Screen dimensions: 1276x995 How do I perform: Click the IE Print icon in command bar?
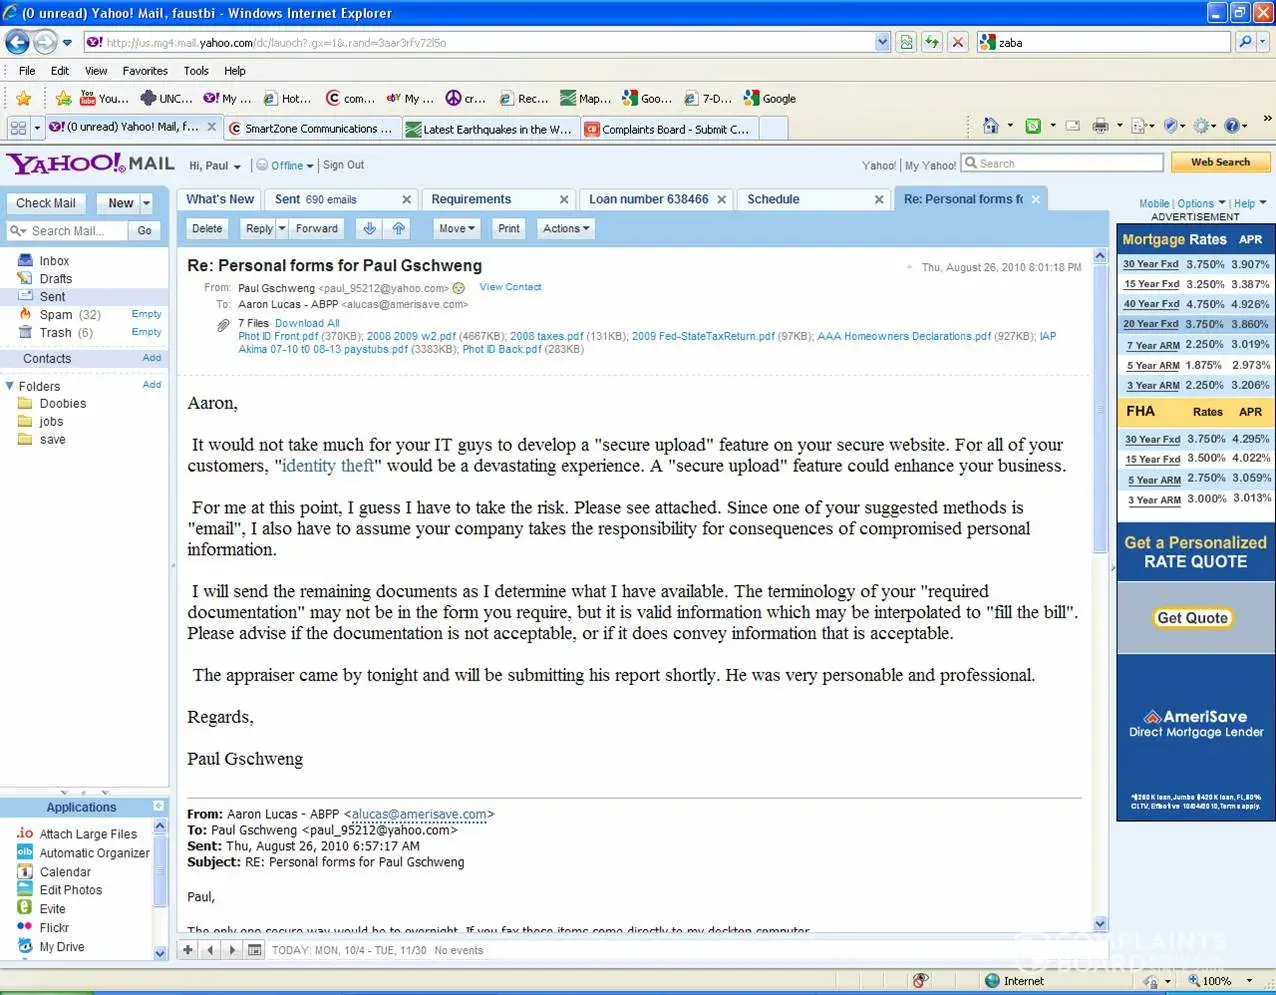pos(1100,126)
